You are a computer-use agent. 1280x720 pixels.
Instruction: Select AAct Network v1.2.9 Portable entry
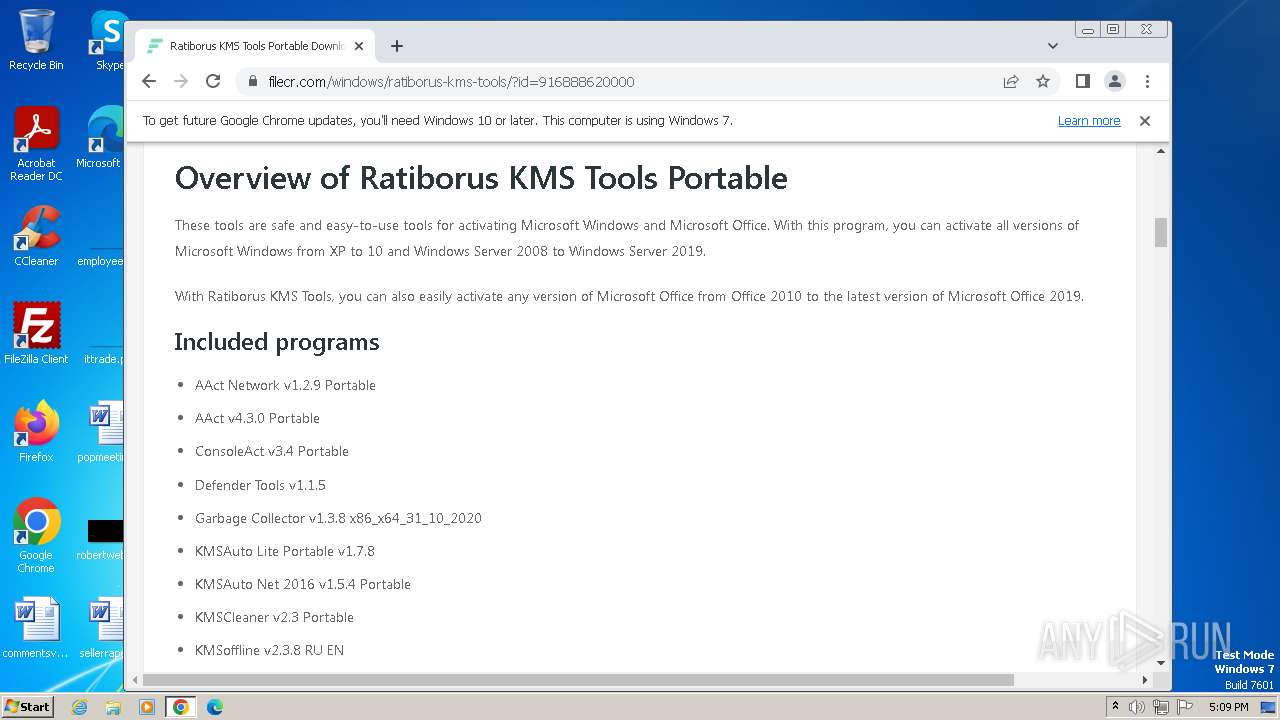pyautogui.click(x=285, y=385)
